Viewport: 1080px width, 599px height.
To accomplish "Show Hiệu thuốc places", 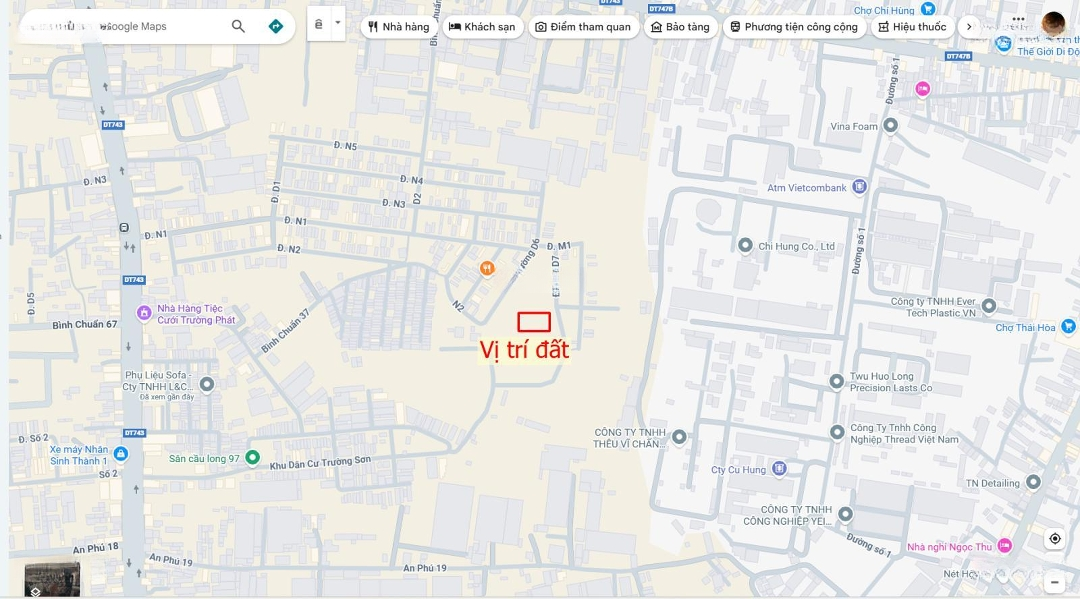I will tap(911, 27).
